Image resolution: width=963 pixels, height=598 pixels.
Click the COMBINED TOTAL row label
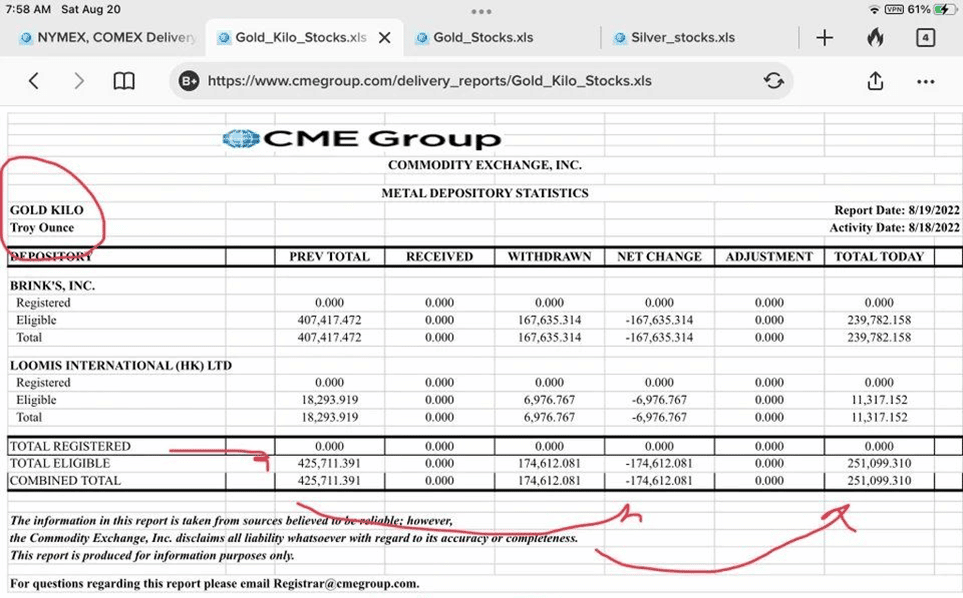[x=65, y=481]
